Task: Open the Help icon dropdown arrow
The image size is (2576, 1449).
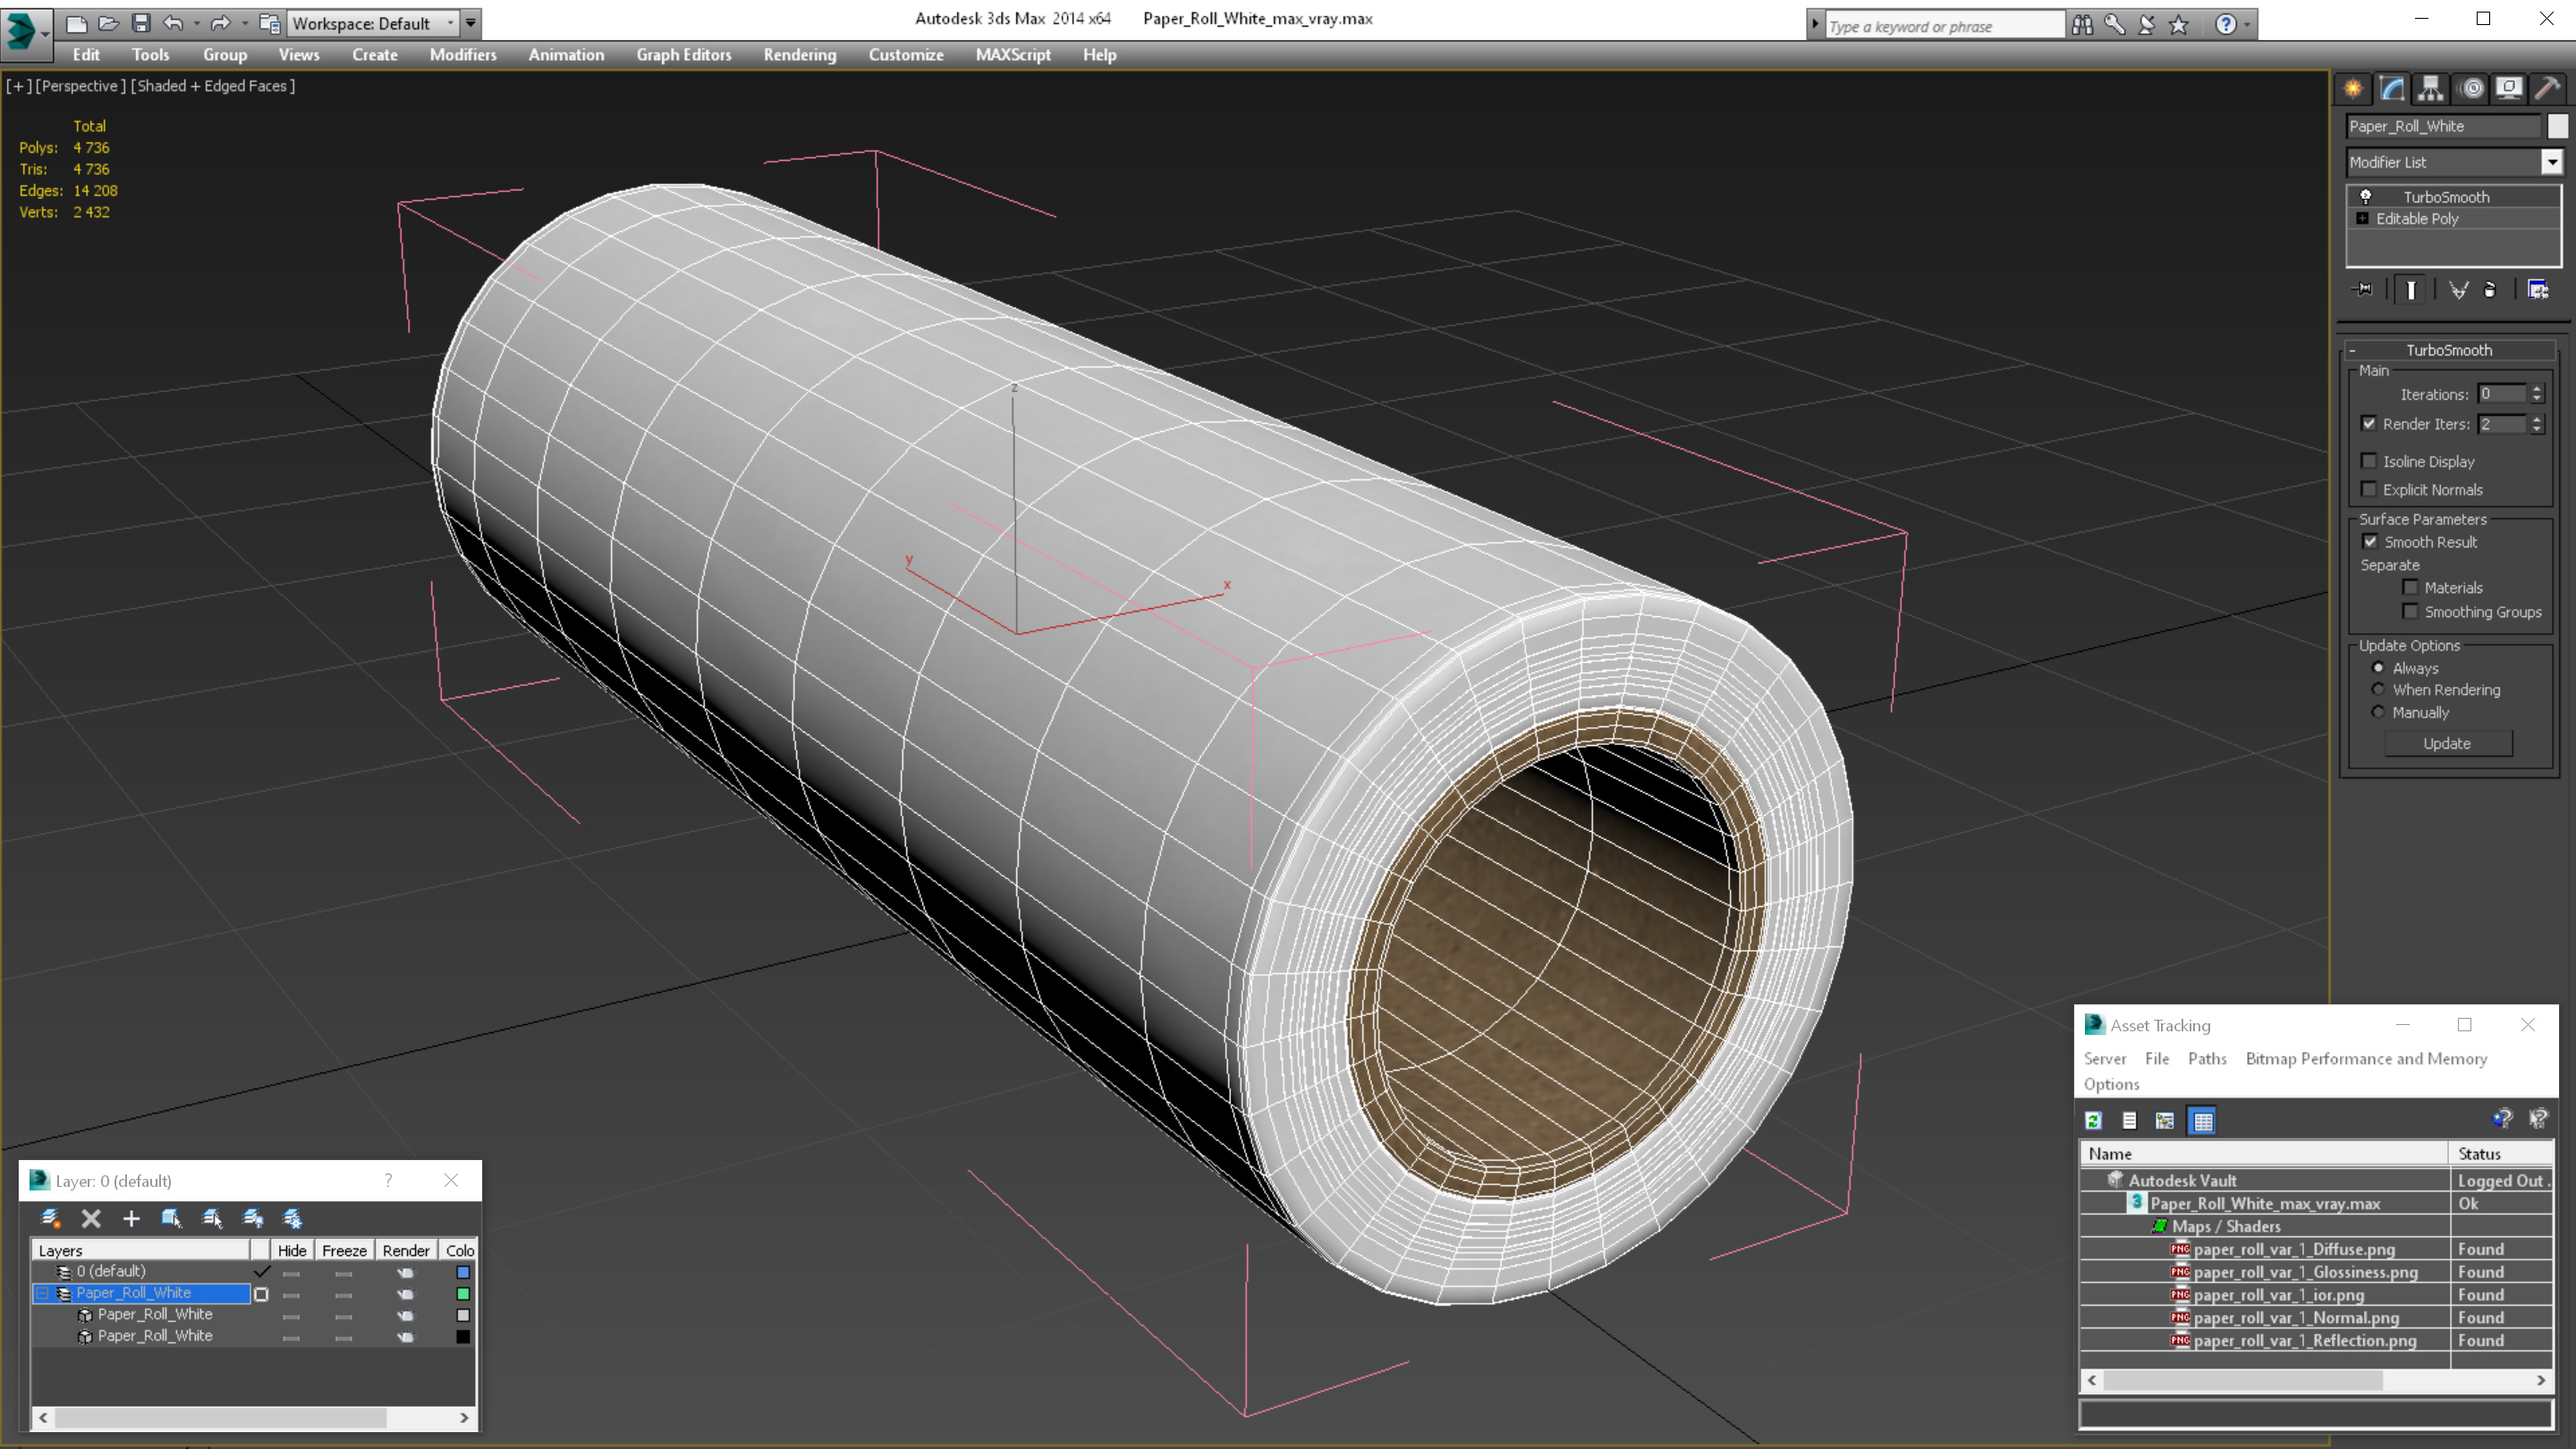Action: [2248, 25]
